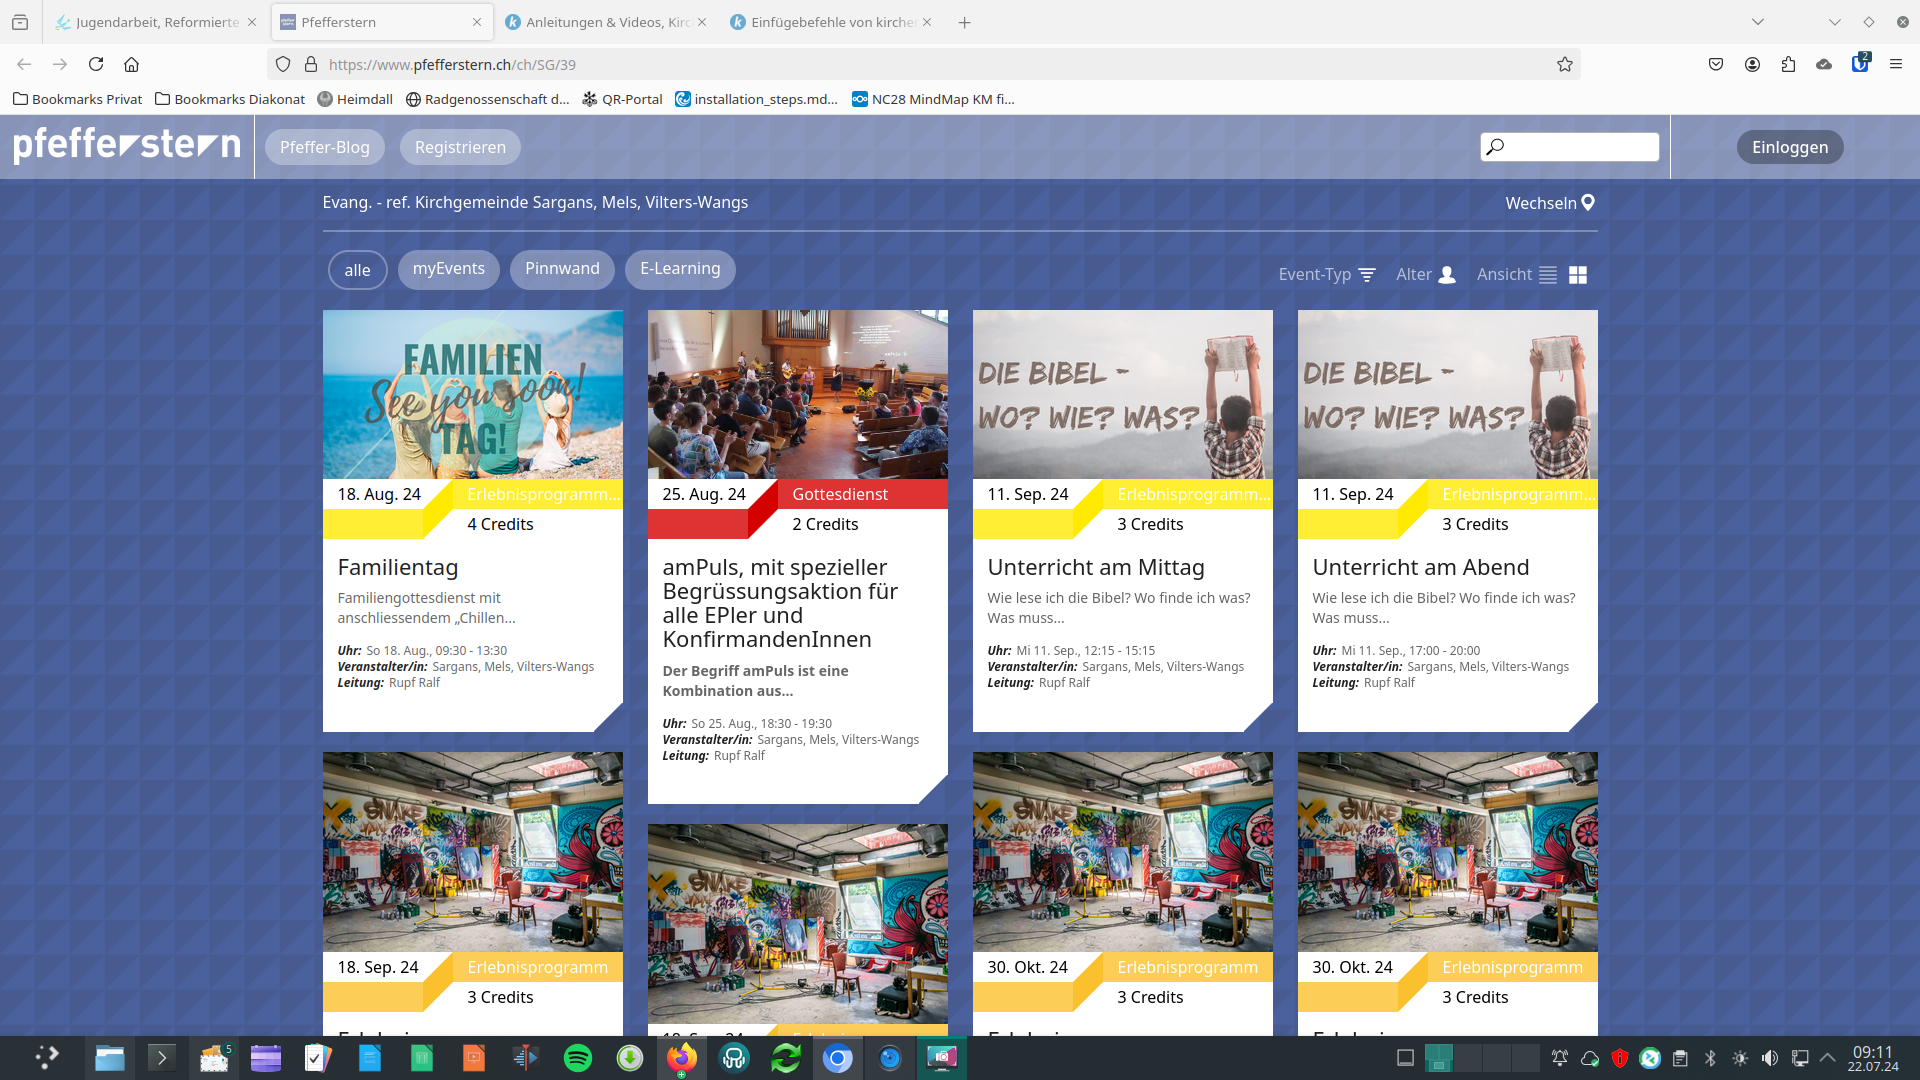Open the QR-Portal bookmark
1920x1080 pixels.
coord(622,99)
